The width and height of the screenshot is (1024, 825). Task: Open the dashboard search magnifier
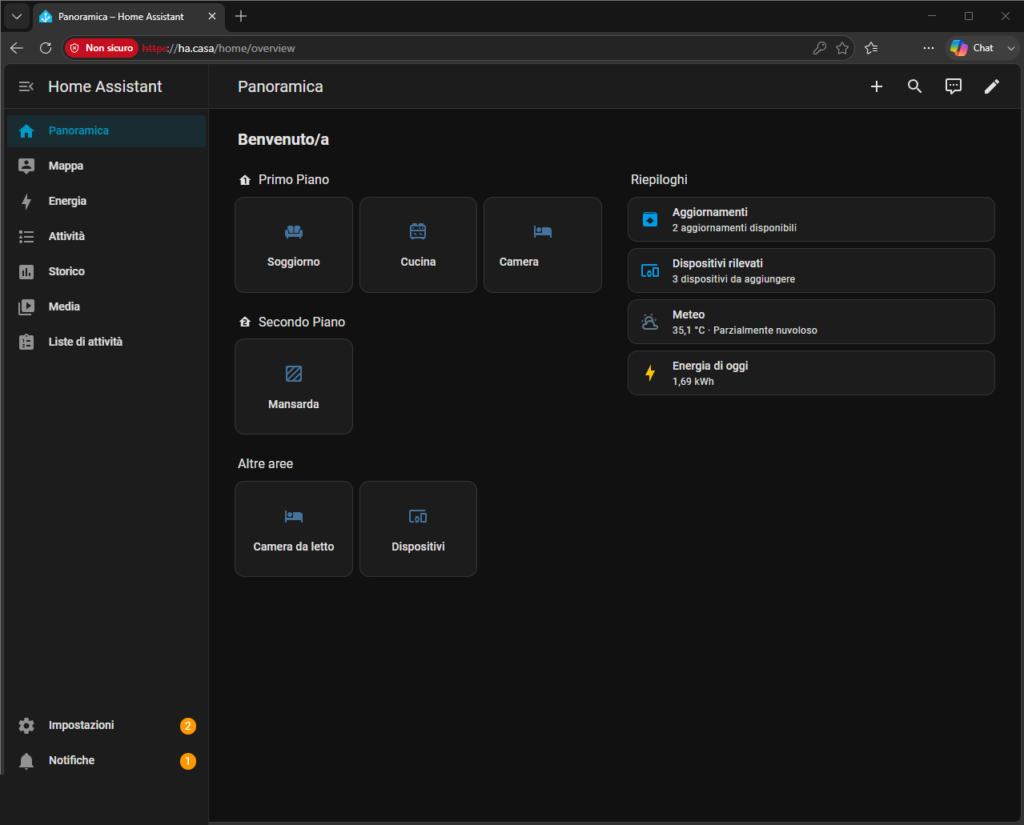(x=915, y=87)
